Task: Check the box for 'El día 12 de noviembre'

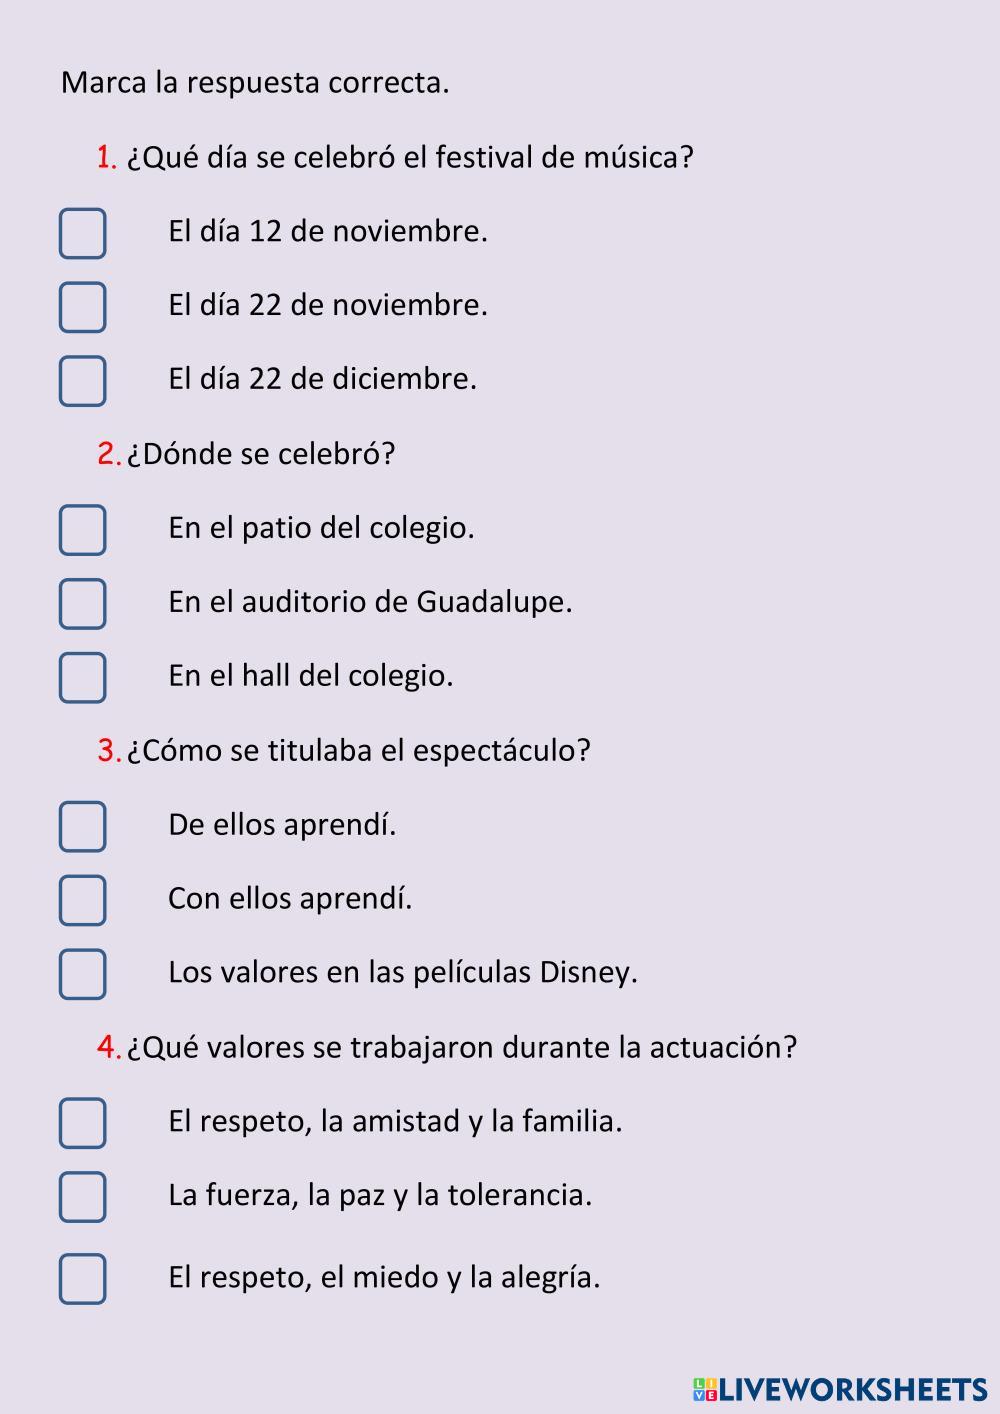Action: [x=82, y=233]
